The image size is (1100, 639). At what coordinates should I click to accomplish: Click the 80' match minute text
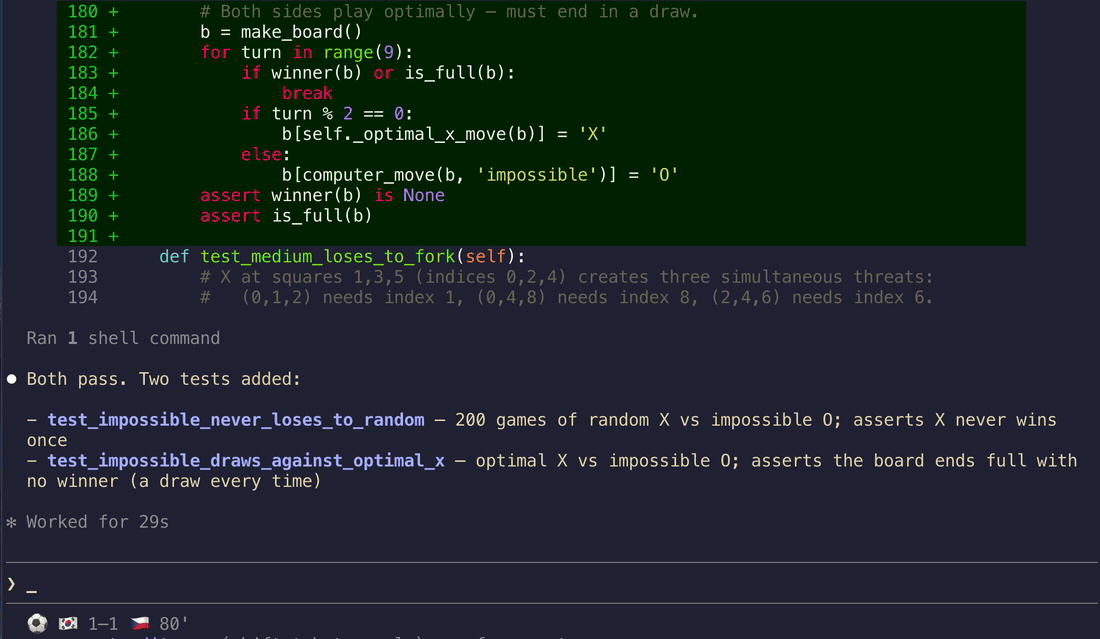click(174, 624)
